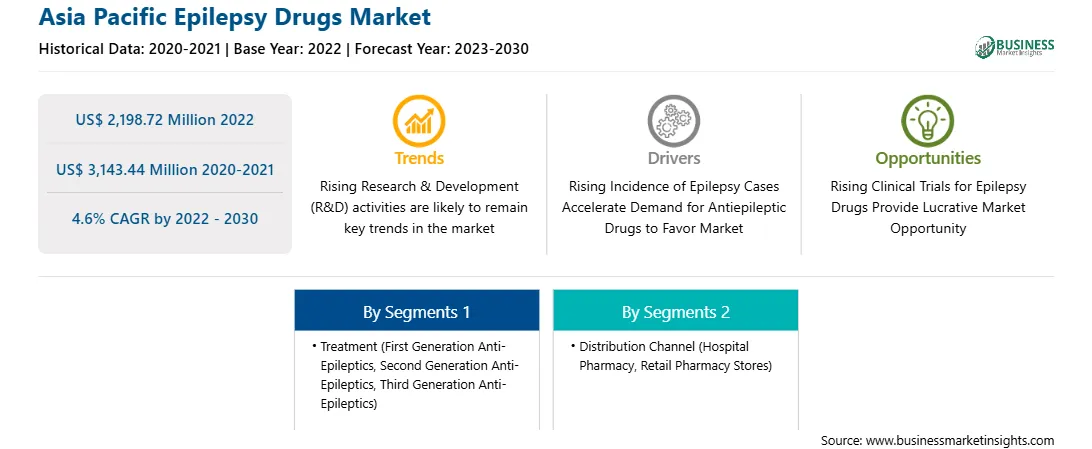Click the Treatment segment bullet text

(416, 375)
